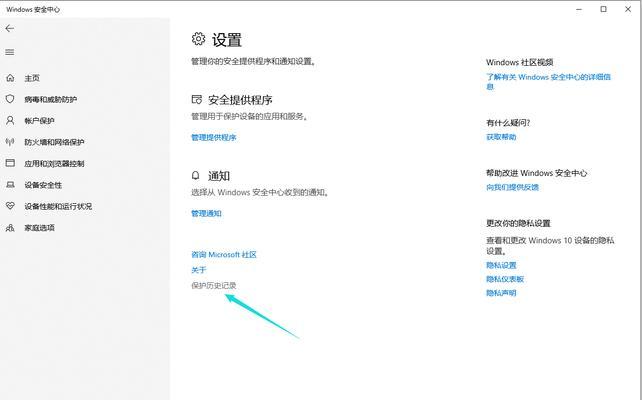
Task: Go to 主页 in sidebar
Action: [x=32, y=78]
